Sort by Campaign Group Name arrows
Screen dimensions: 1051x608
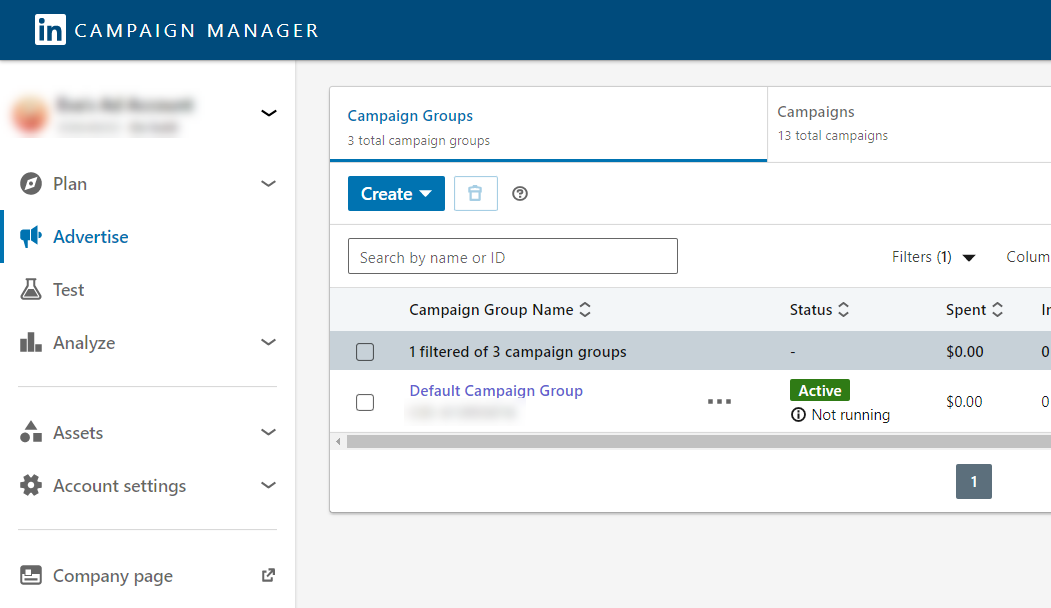pos(585,310)
